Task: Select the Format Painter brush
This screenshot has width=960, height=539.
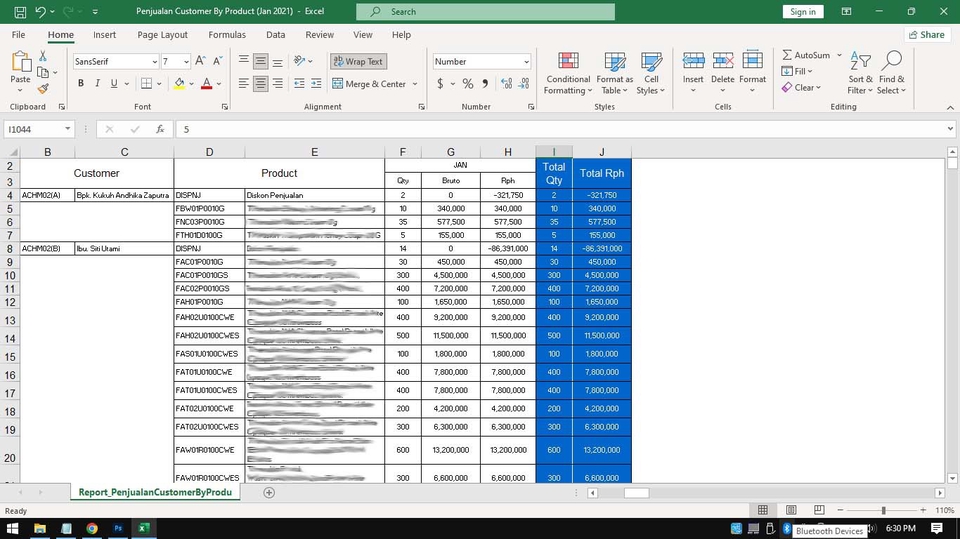Action: pyautogui.click(x=43, y=89)
